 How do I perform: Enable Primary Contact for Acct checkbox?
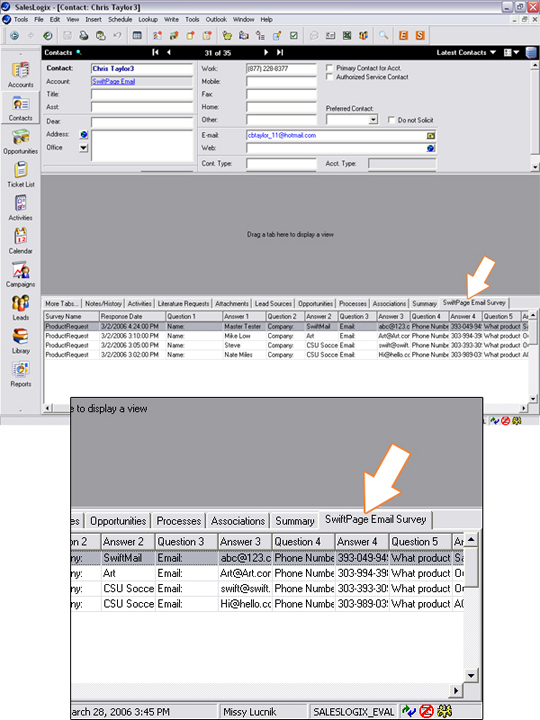pos(329,68)
